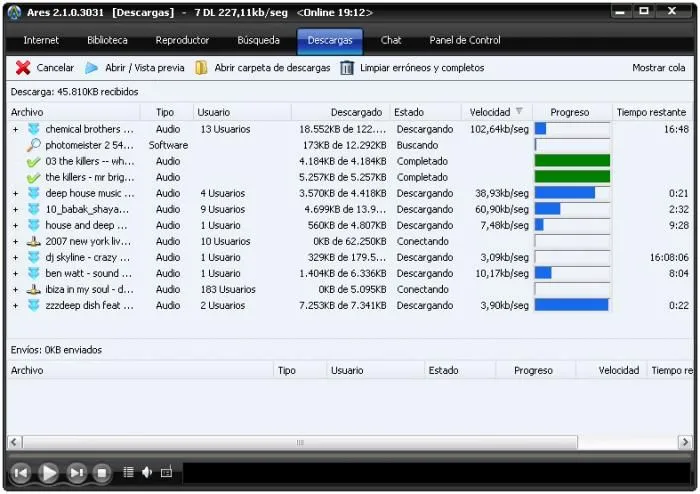Open the Panel de Control tab

[x=463, y=41]
